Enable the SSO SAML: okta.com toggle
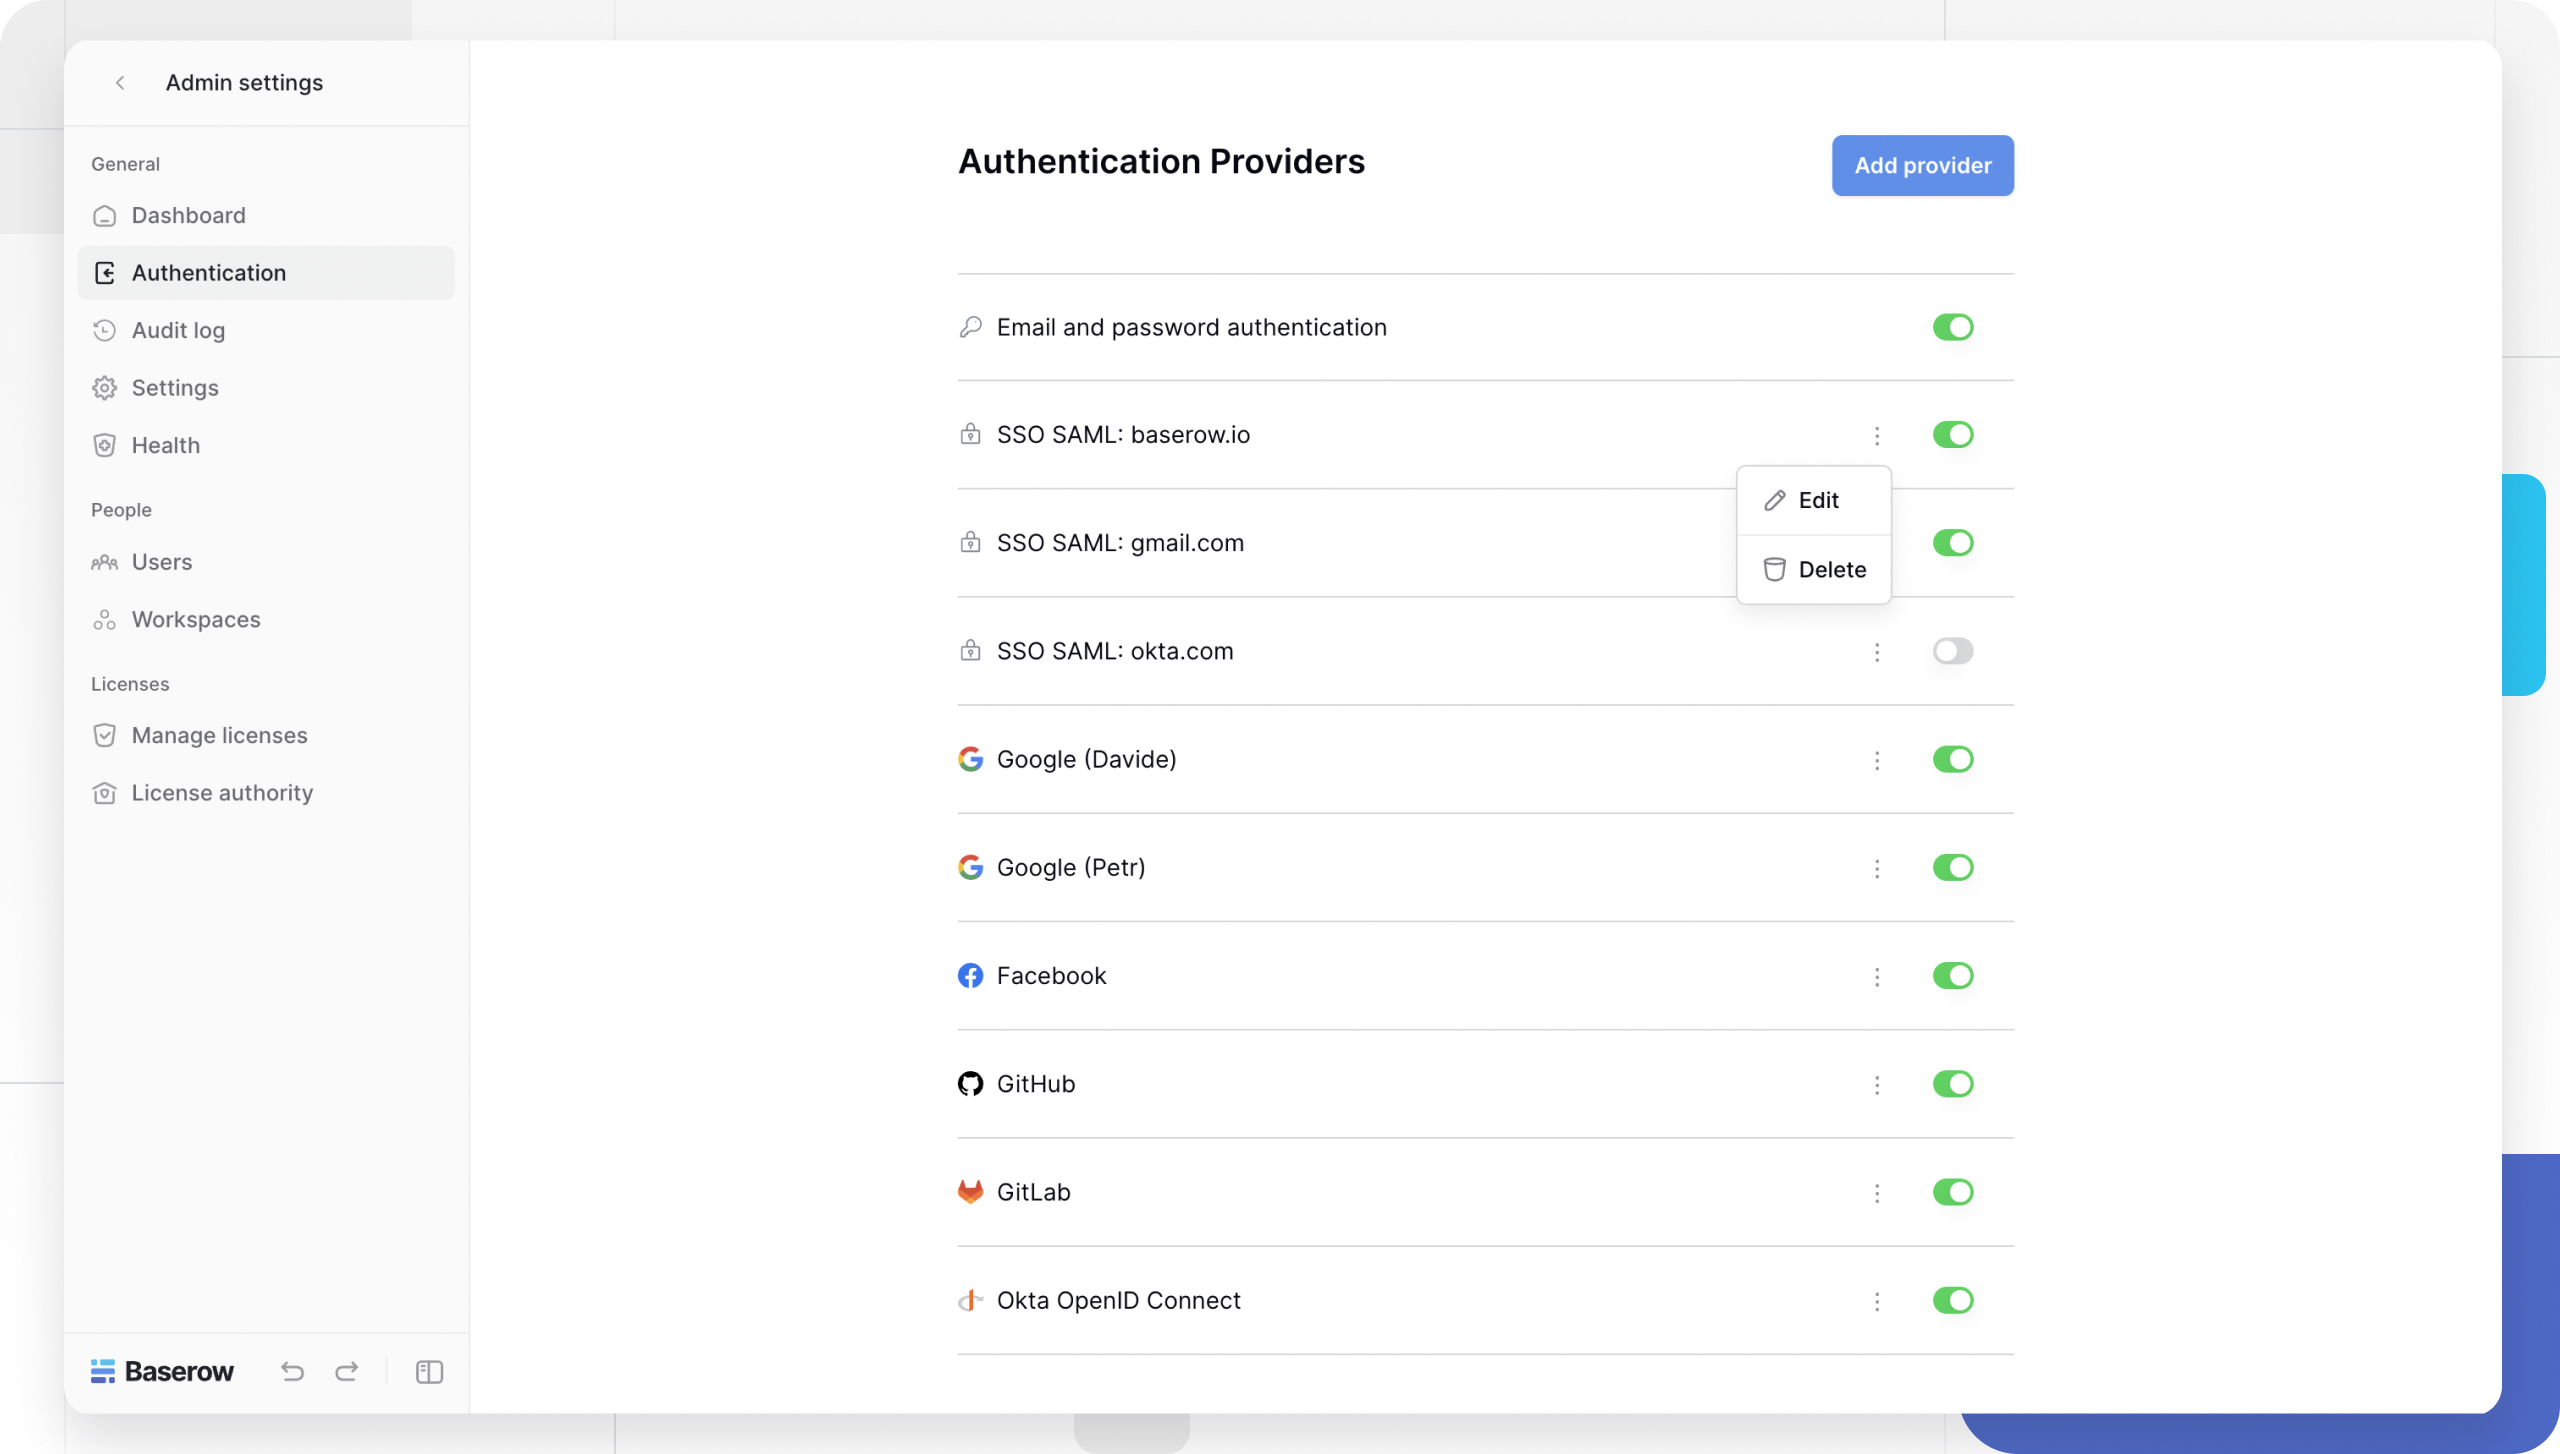The width and height of the screenshot is (2560, 1454). 1953,651
